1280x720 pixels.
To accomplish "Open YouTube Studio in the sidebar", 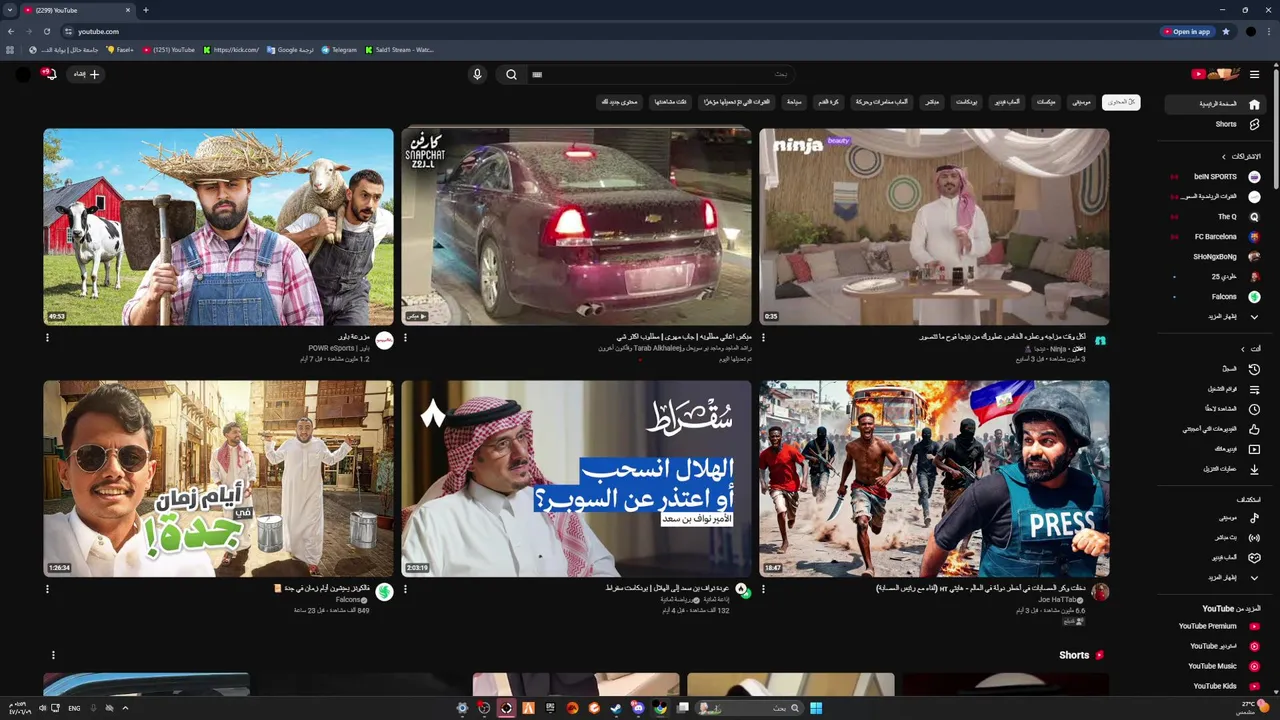I will coord(1215,646).
